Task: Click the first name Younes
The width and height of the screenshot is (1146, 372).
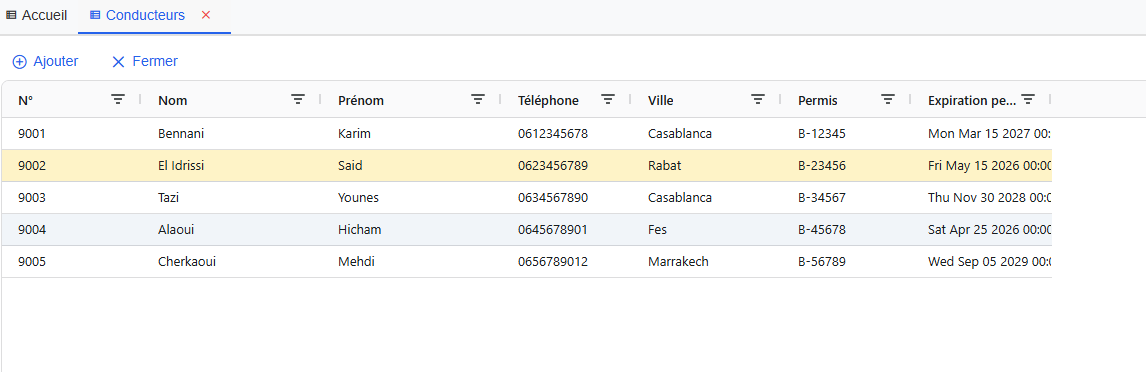Action: click(x=358, y=198)
